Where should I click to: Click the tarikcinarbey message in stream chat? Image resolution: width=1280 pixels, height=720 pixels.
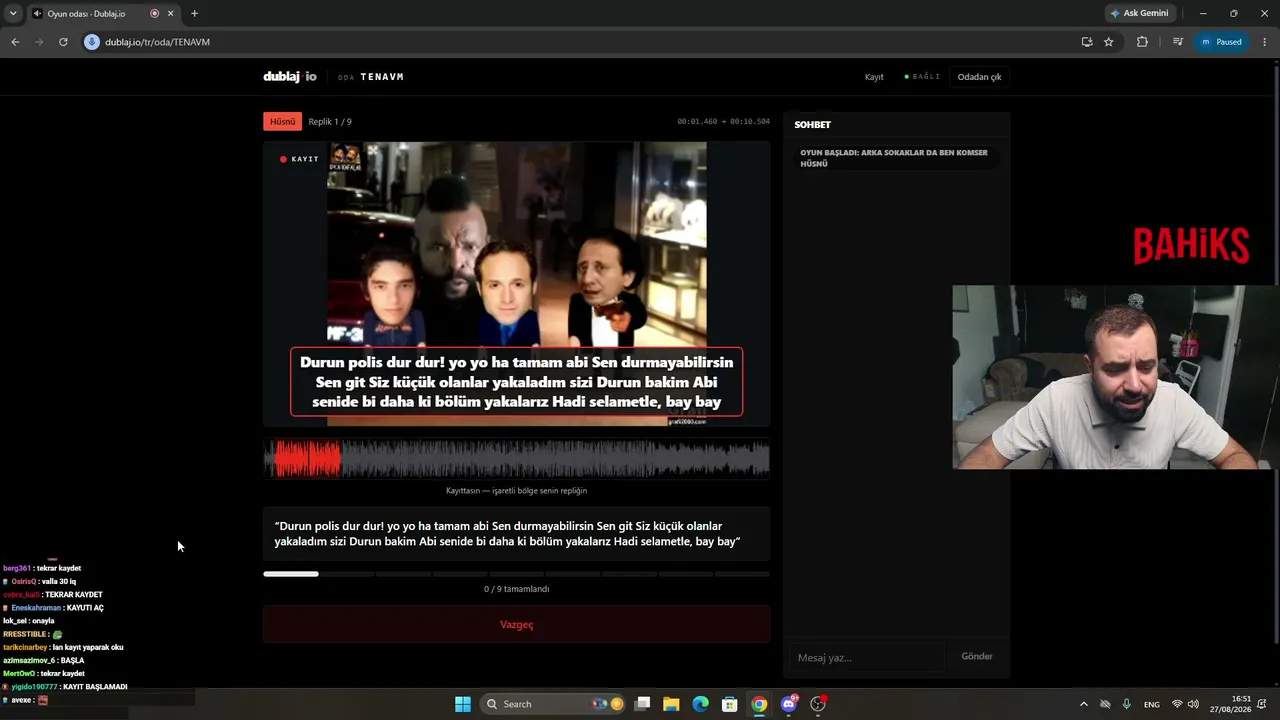[x=63, y=647]
